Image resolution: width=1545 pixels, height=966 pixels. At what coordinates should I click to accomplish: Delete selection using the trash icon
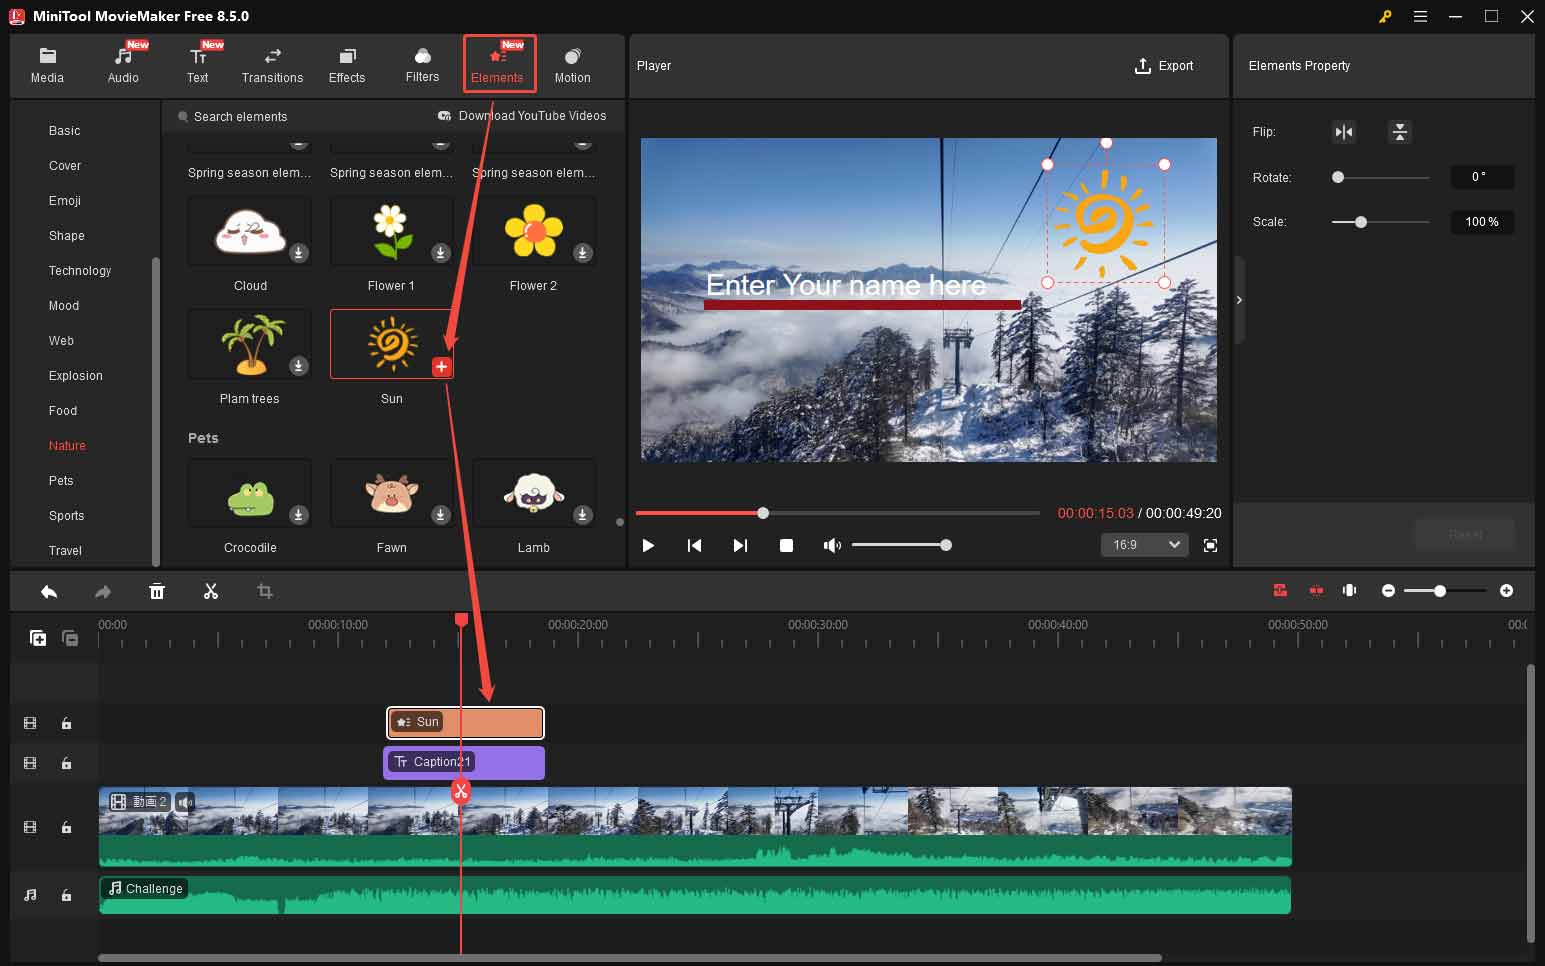[x=157, y=591]
